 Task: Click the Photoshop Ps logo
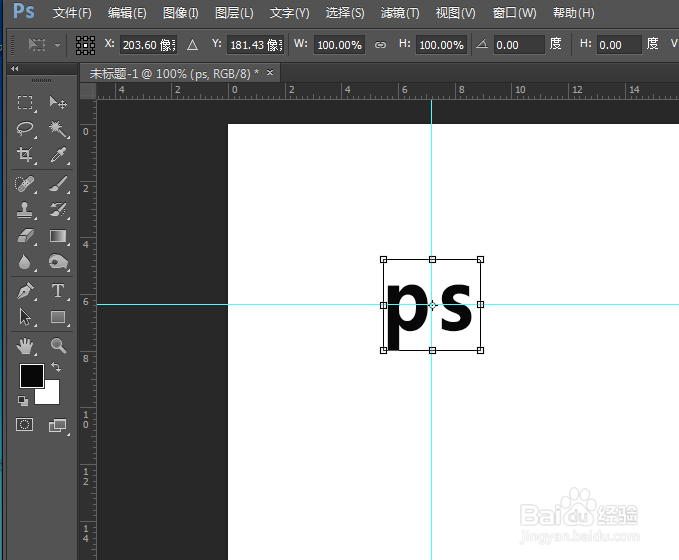coord(23,11)
